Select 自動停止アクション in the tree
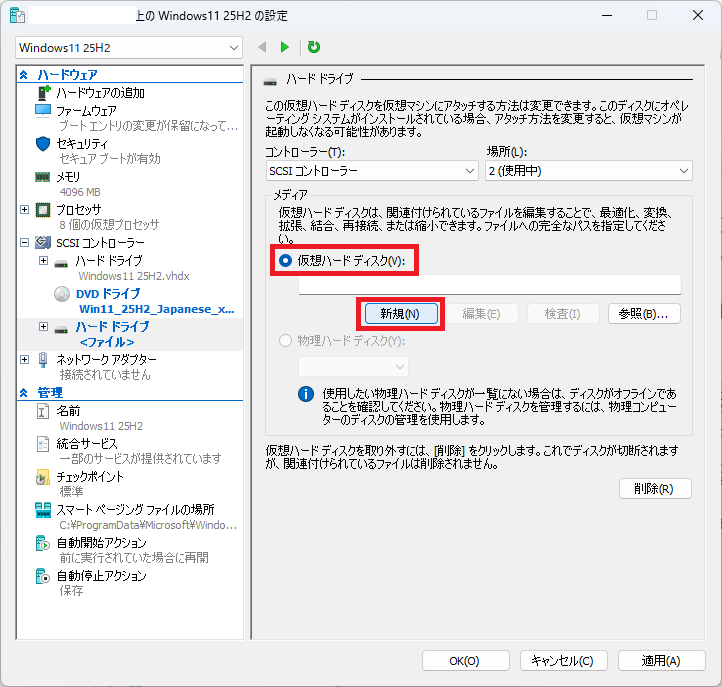 [x=101, y=576]
